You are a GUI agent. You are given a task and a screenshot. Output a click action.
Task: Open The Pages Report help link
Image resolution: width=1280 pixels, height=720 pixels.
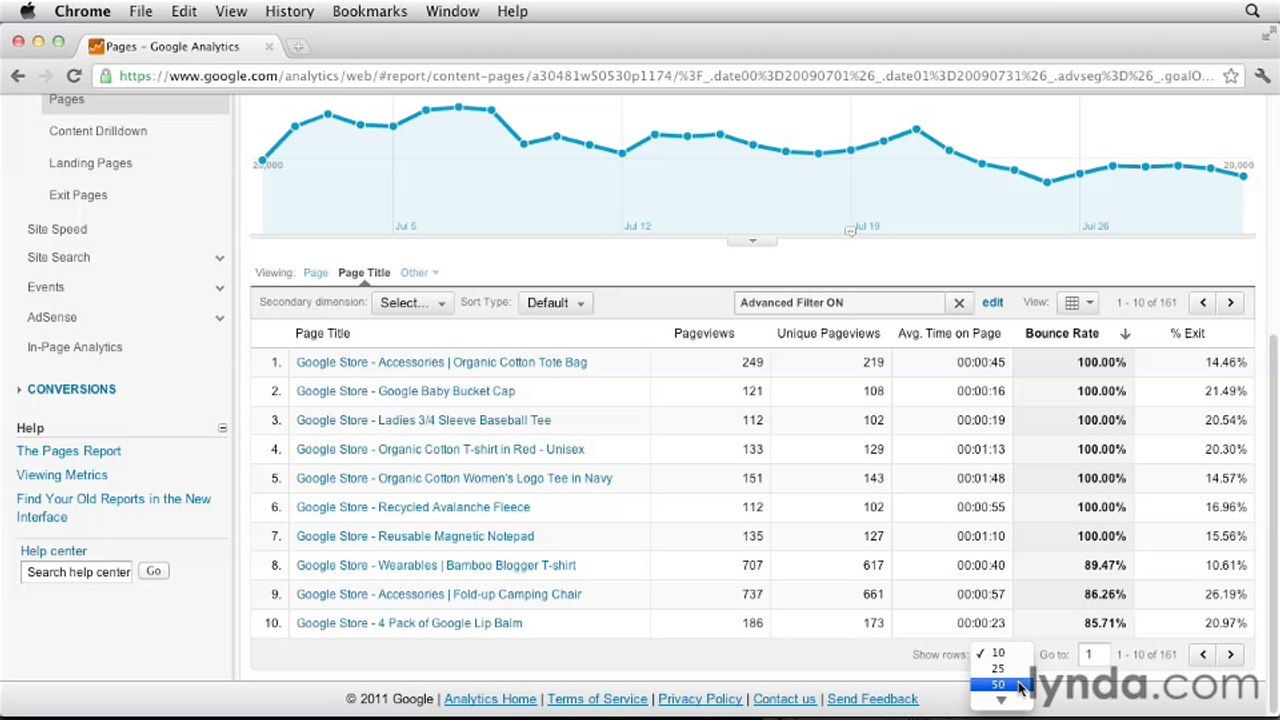coord(68,451)
